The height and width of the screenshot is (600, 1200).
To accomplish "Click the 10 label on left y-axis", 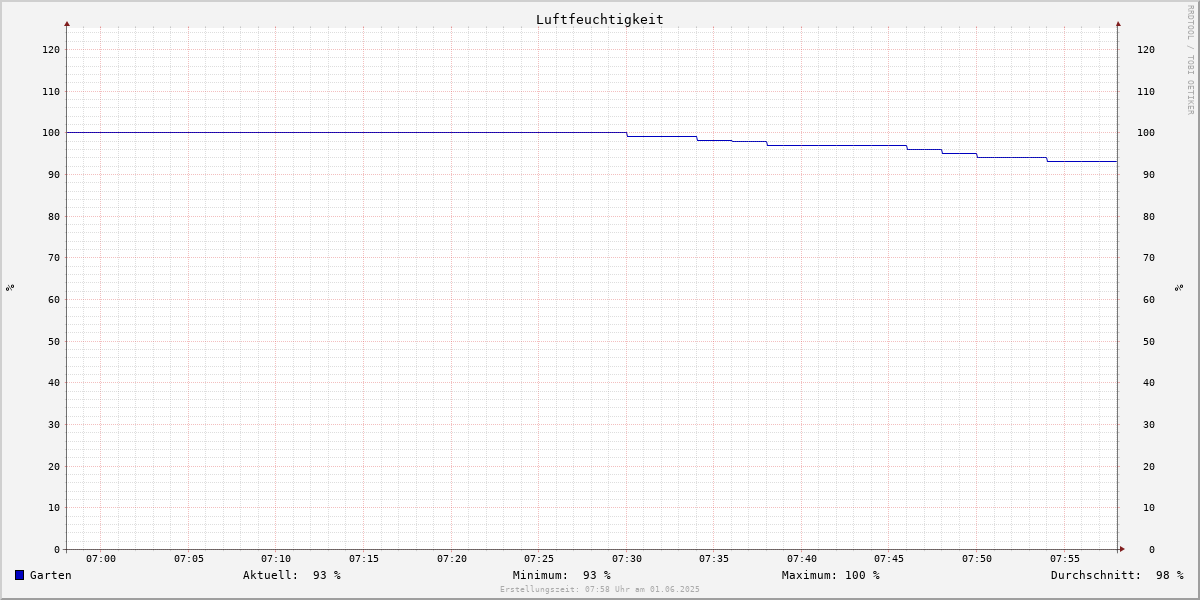I will pos(54,507).
